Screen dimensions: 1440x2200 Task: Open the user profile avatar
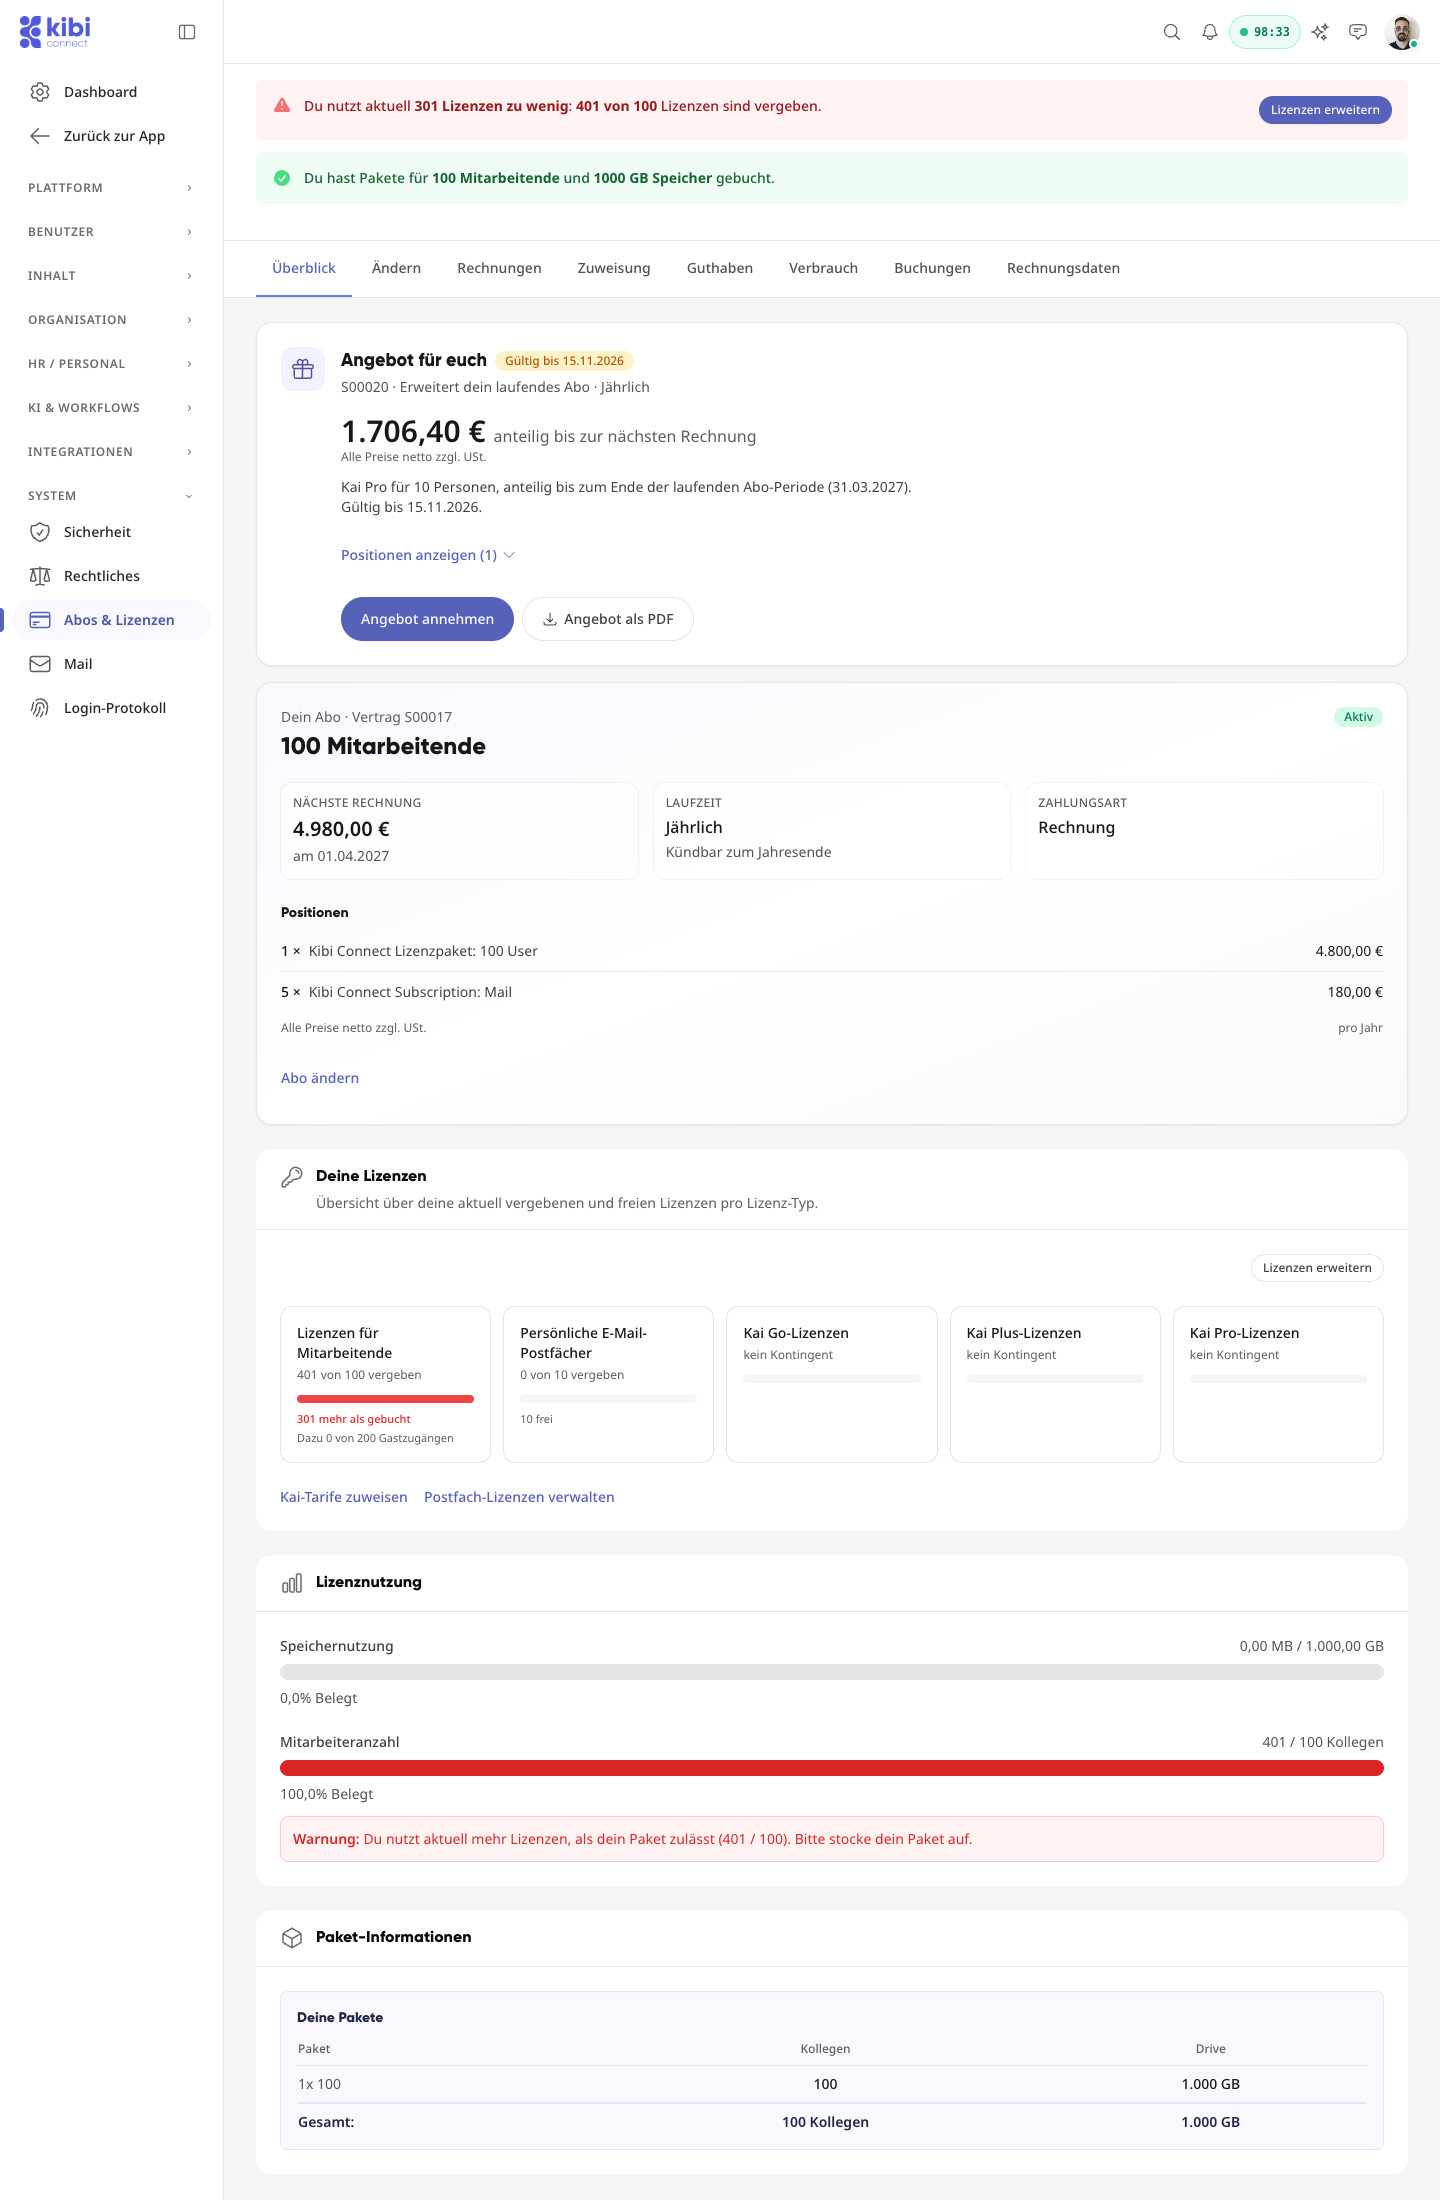click(x=1402, y=32)
